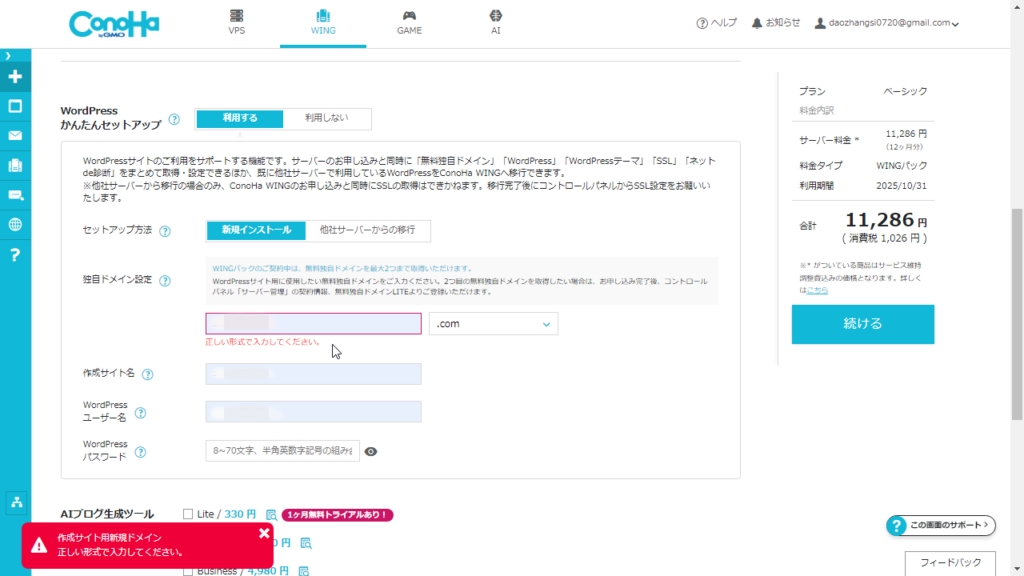Expand the collapsed left sidebar arrow
1024x576 pixels.
pos(8,55)
